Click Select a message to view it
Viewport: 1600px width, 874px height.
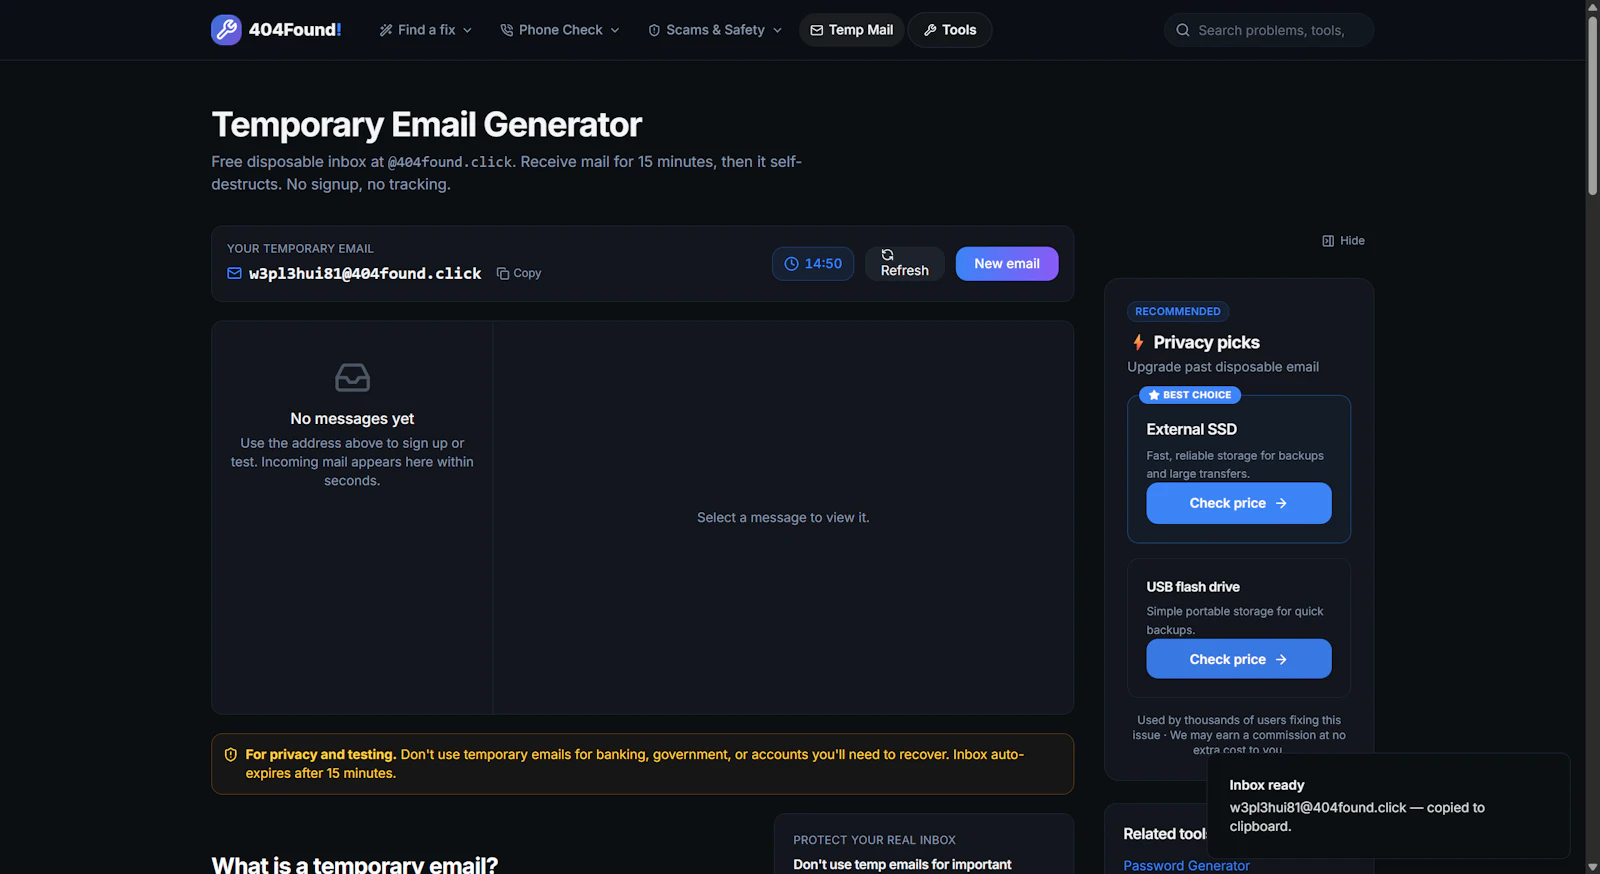pyautogui.click(x=783, y=517)
